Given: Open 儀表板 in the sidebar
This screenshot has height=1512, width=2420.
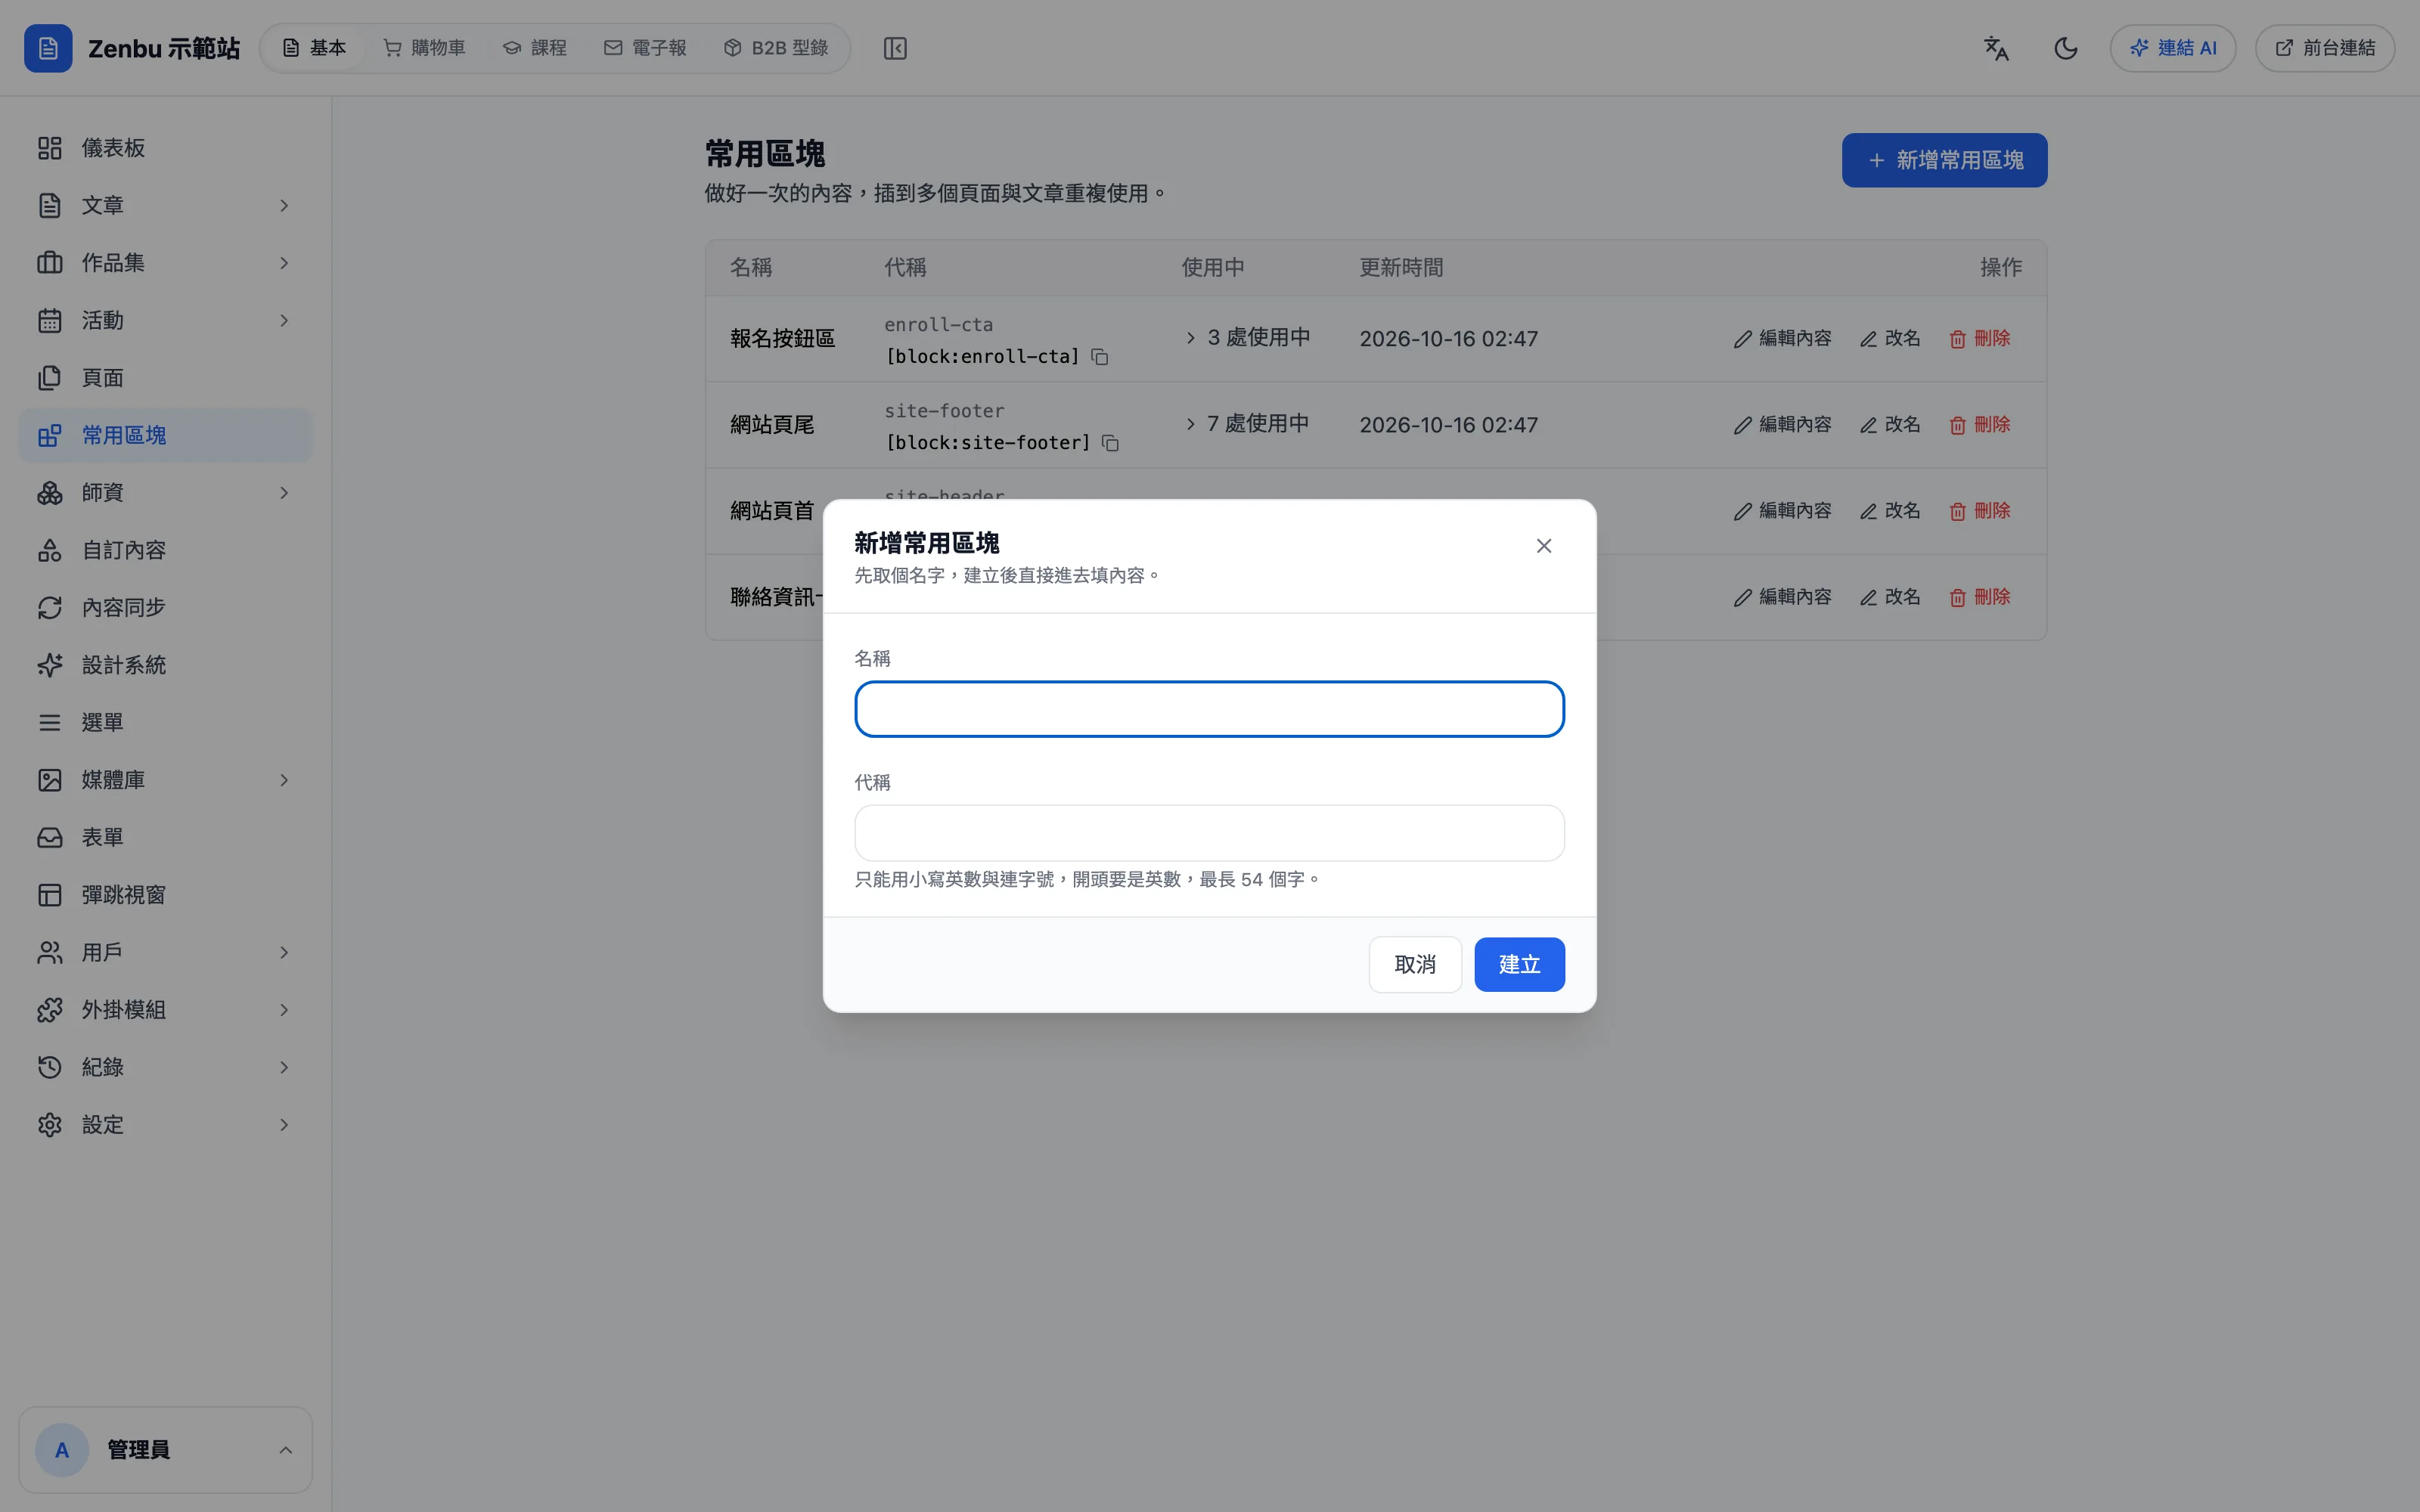Looking at the screenshot, I should (x=166, y=148).
